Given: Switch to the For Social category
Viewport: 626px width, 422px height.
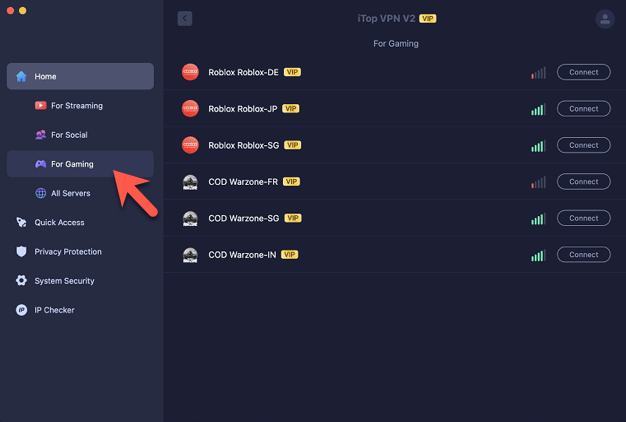Looking at the screenshot, I should 69,135.
